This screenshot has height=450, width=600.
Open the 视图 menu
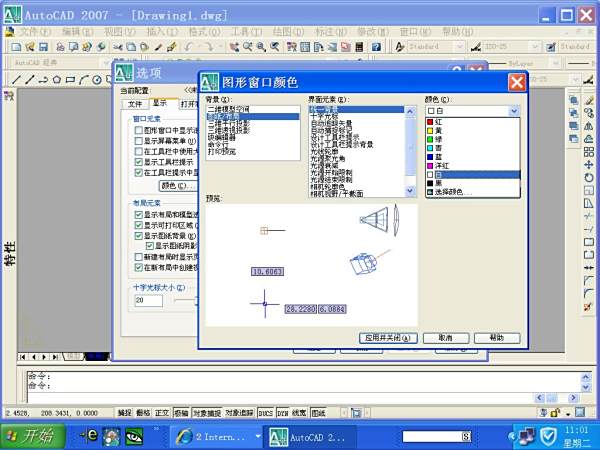tap(120, 32)
